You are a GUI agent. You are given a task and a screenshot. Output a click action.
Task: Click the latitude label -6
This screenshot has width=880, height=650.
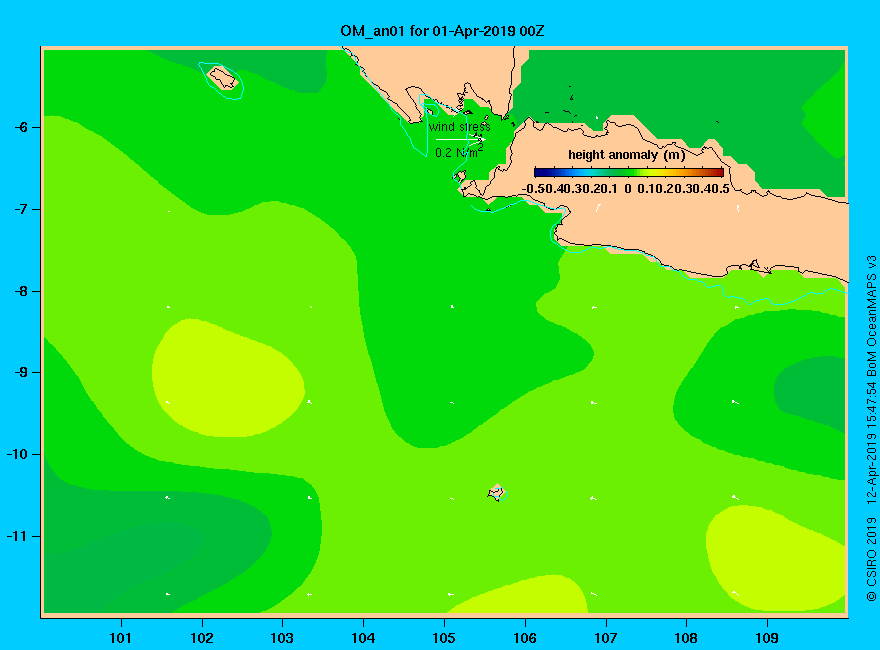point(21,127)
